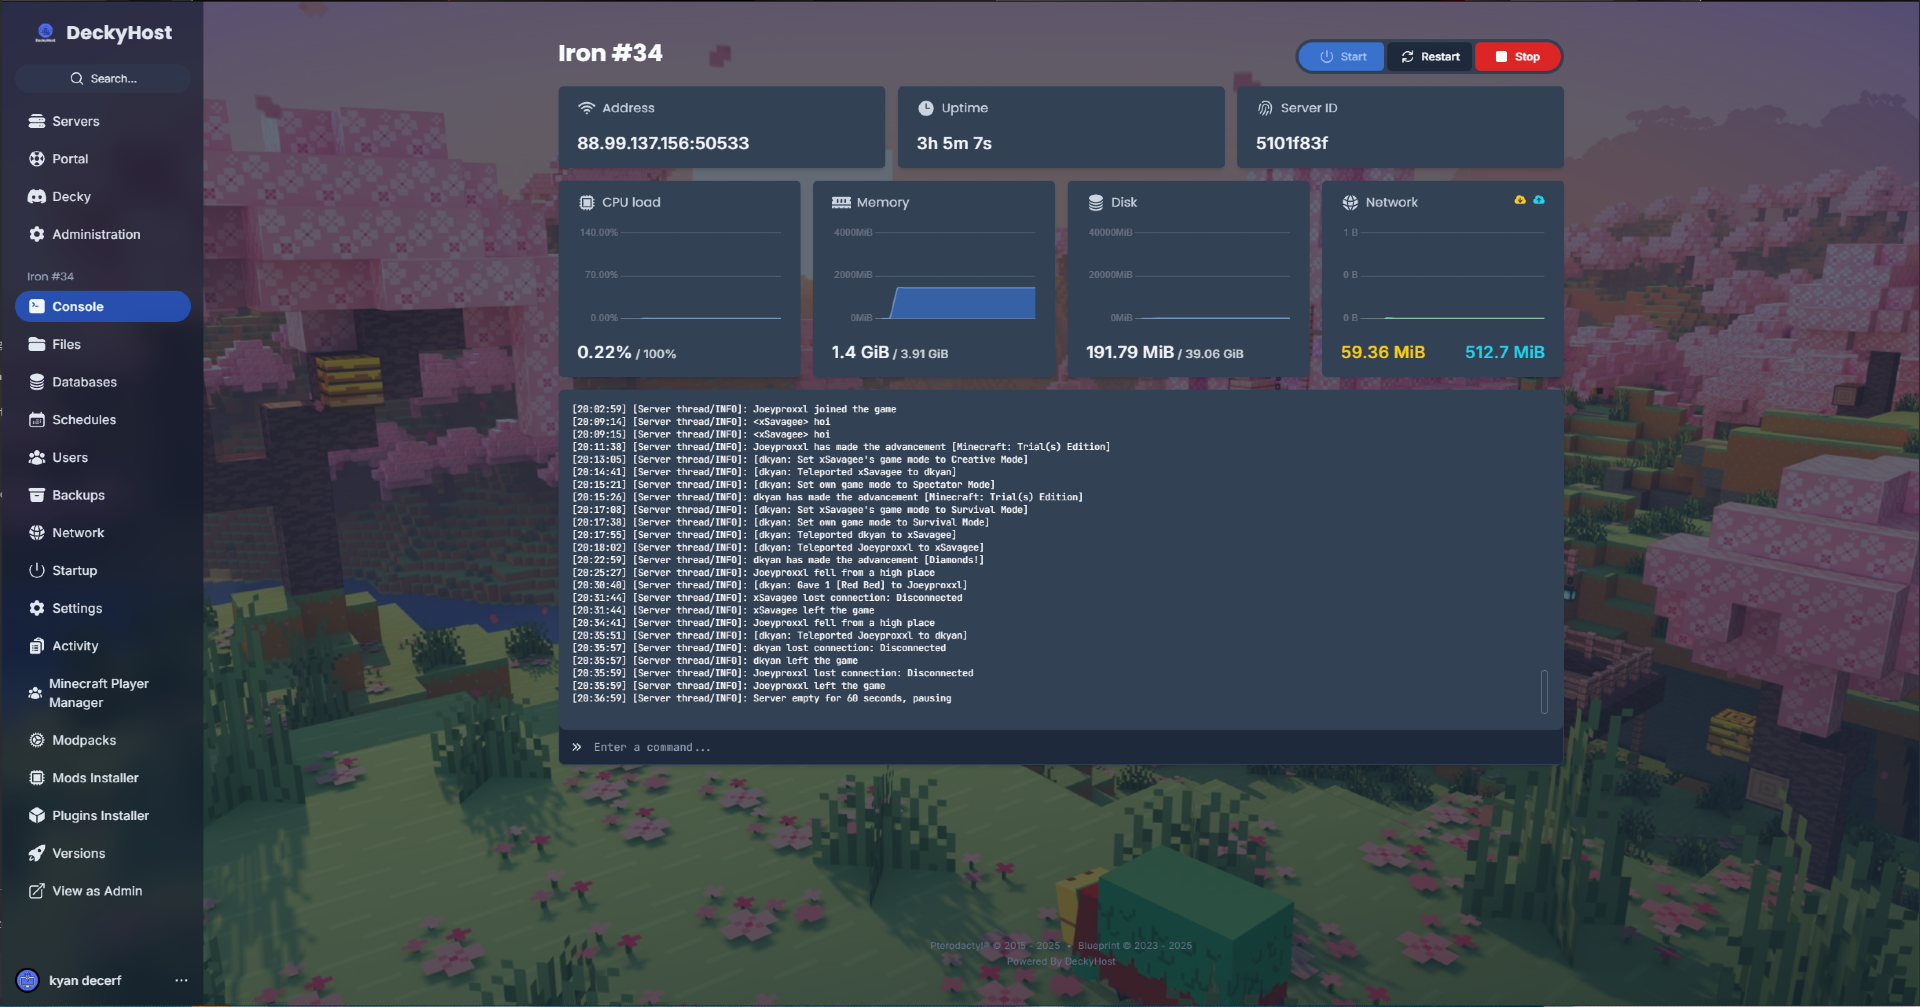The height and width of the screenshot is (1007, 1920).
Task: Click the Decky gamepad icon
Action: pos(37,197)
